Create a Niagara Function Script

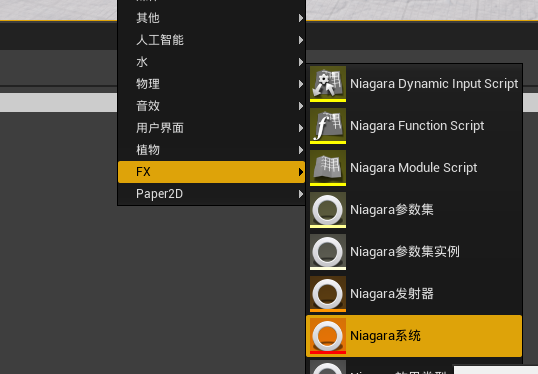tap(414, 126)
